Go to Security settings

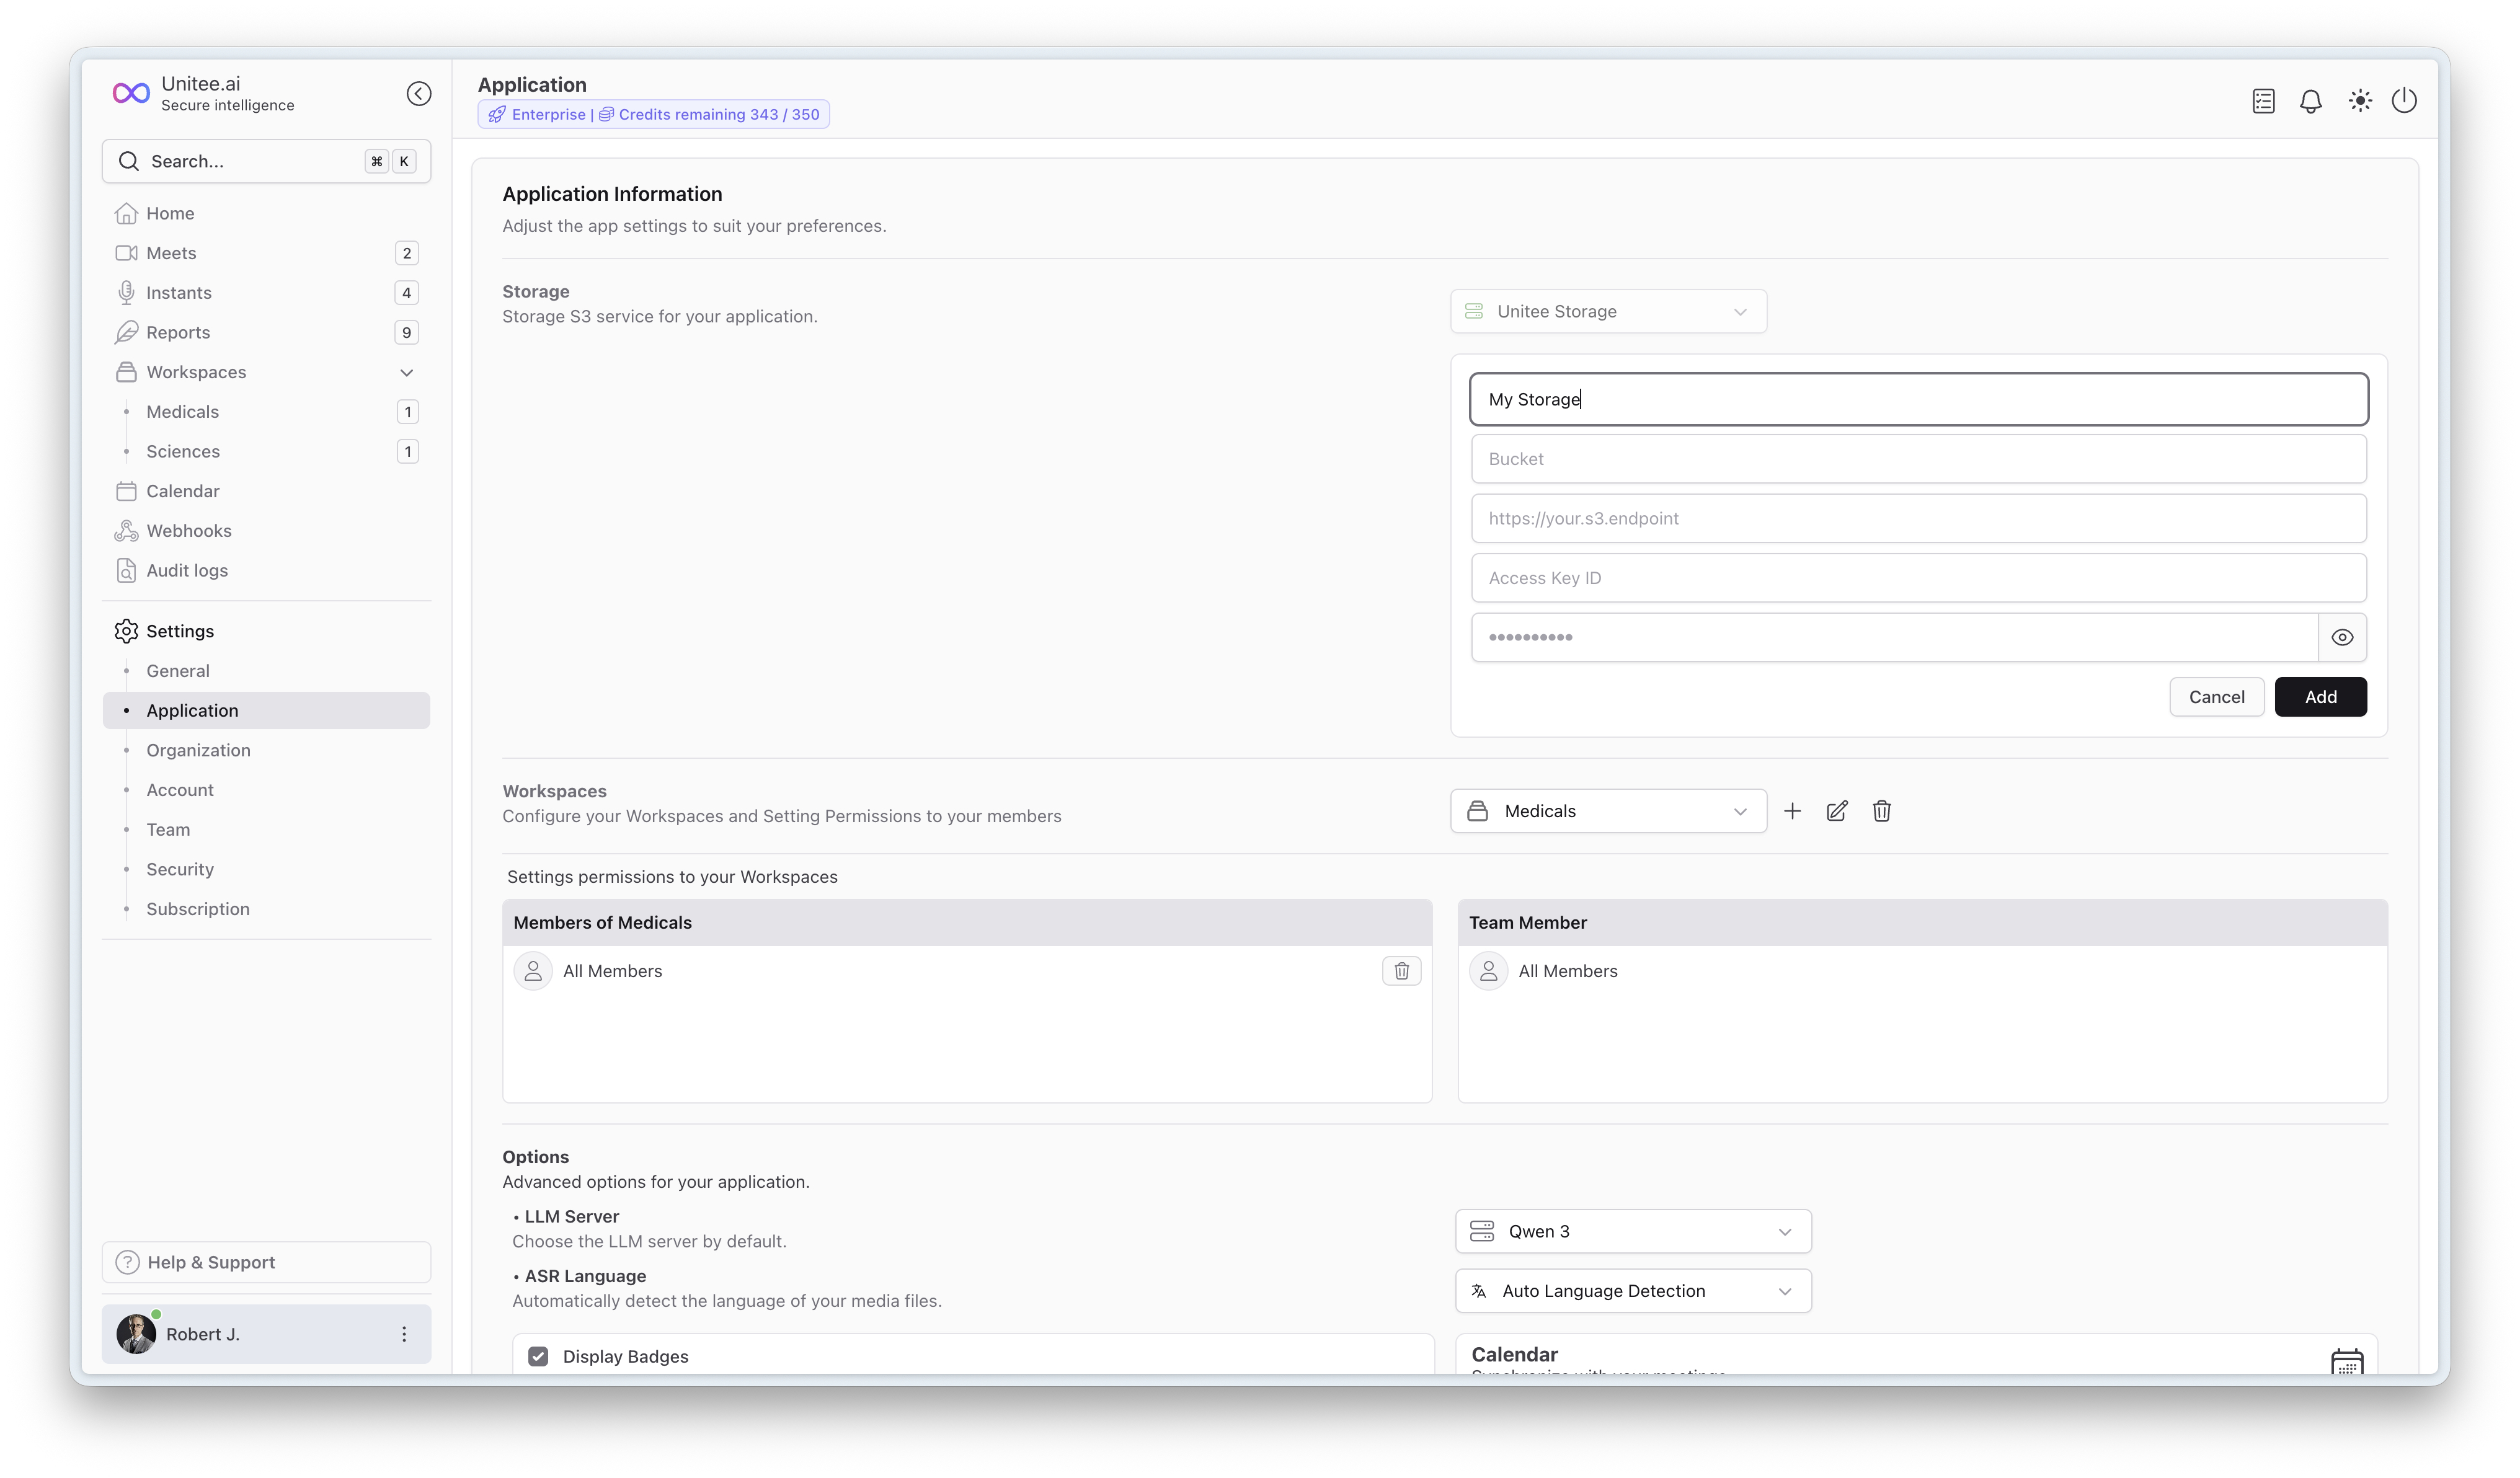(266, 869)
